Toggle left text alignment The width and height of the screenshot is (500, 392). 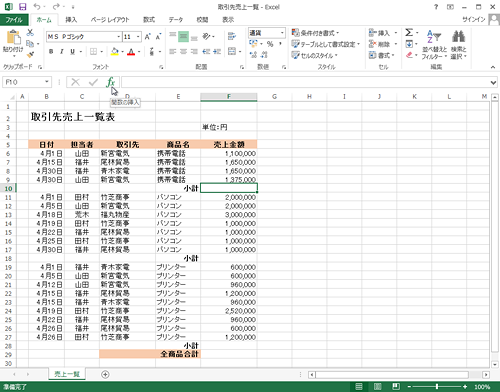pyautogui.click(x=172, y=51)
